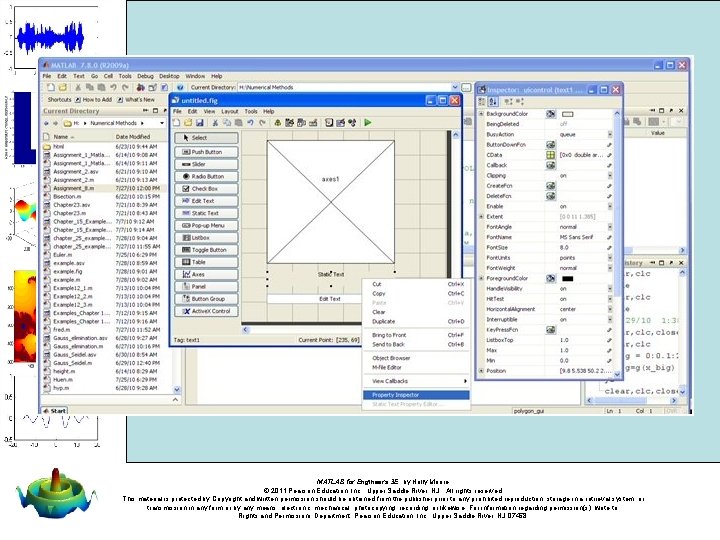The width and height of the screenshot is (720, 540).
Task: Click the GUIDE icon in MATLAB main toolbar
Action: coord(152,87)
